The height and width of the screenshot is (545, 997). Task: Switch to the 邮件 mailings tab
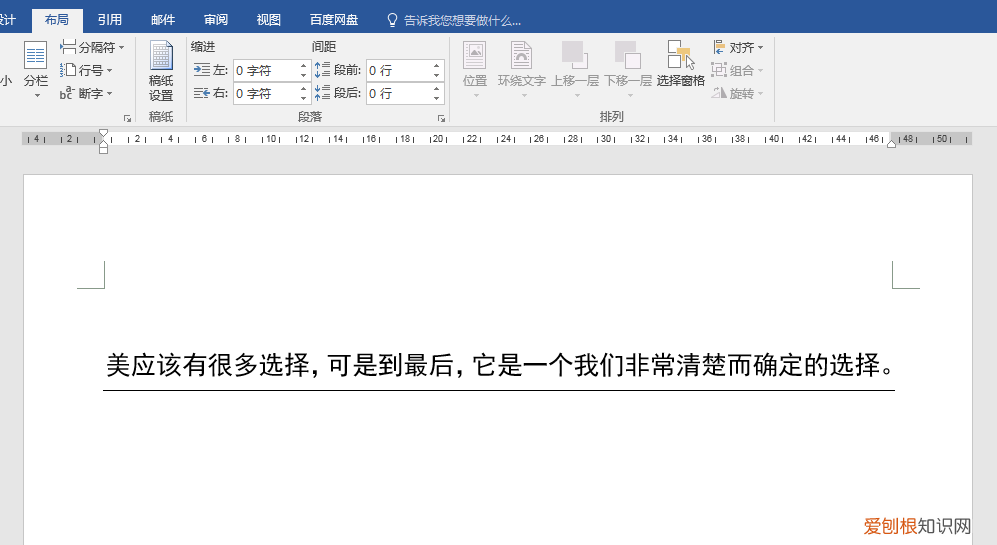163,20
